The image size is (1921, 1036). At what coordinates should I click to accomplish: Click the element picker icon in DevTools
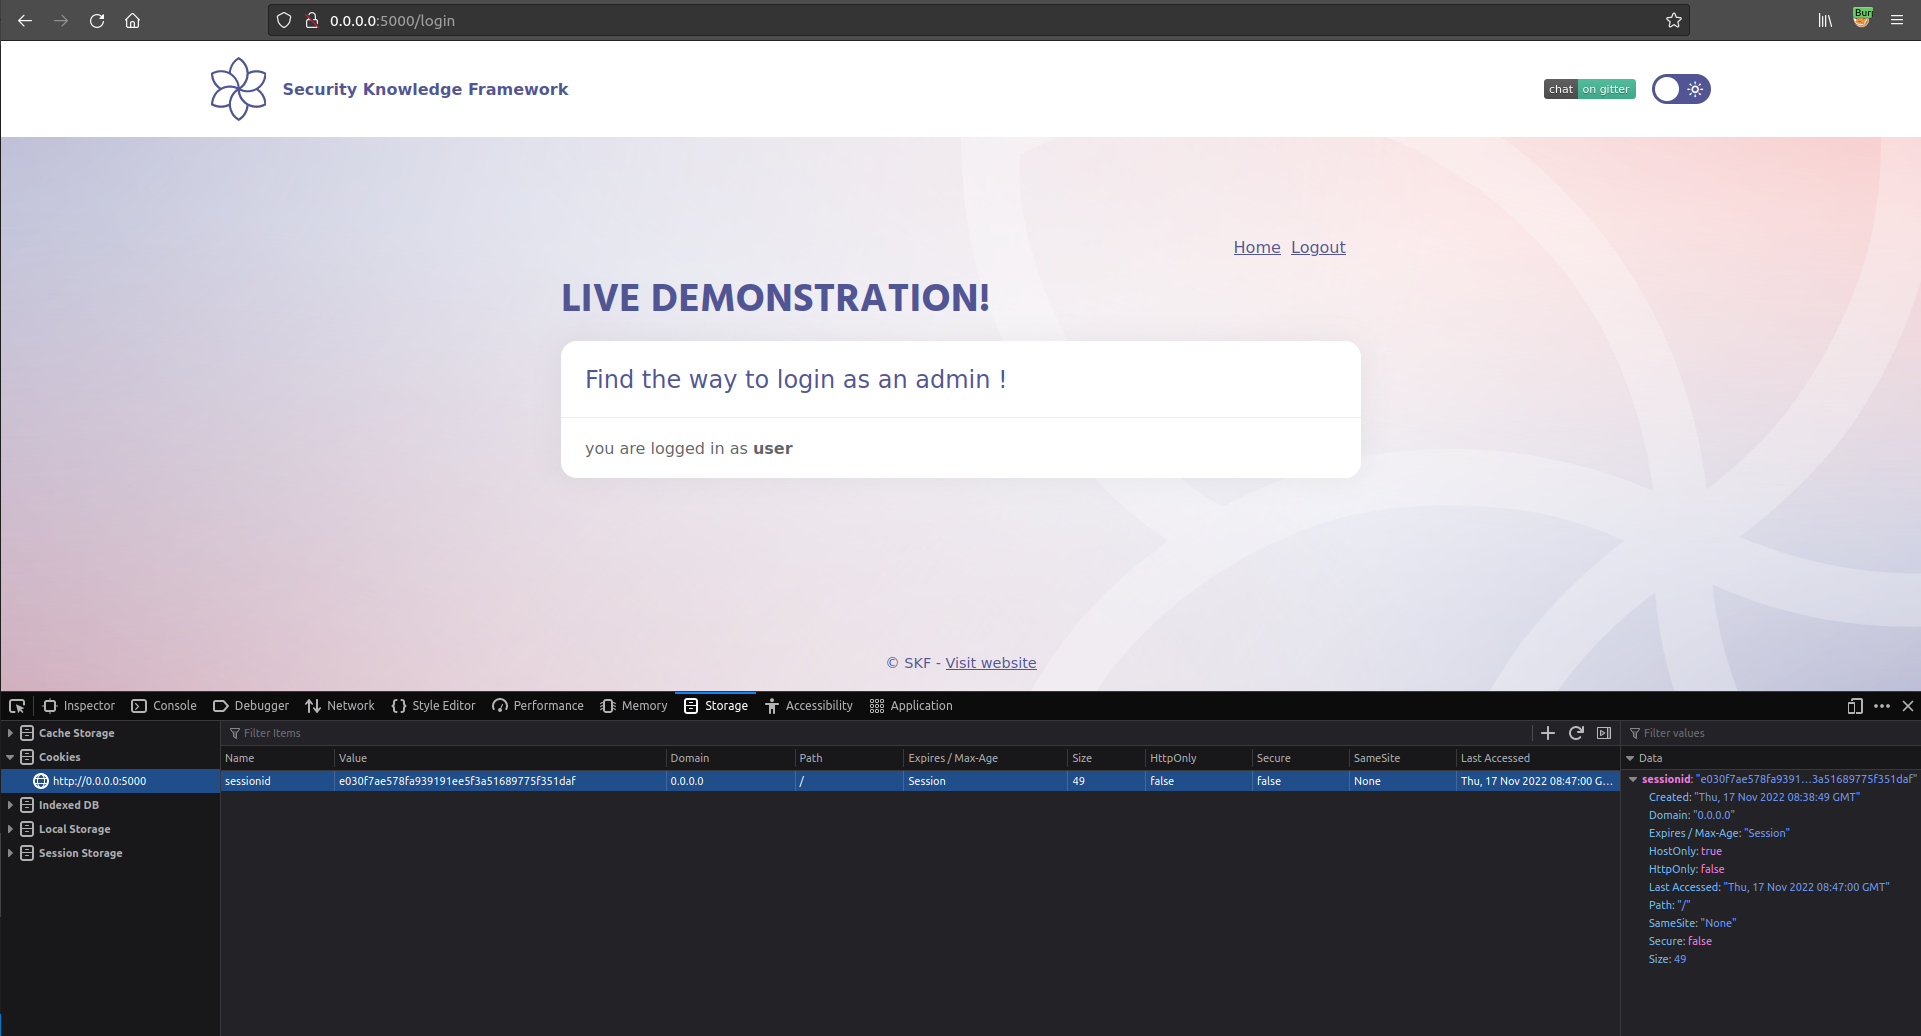point(17,706)
